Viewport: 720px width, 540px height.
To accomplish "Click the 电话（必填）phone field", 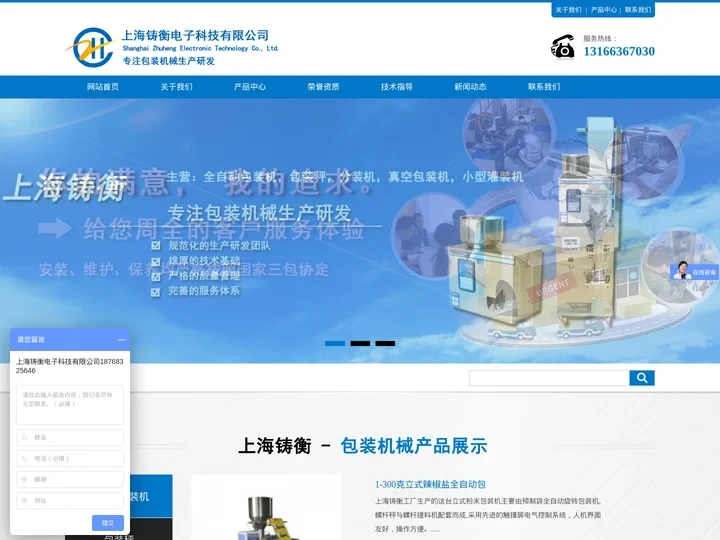I will click(x=70, y=458).
